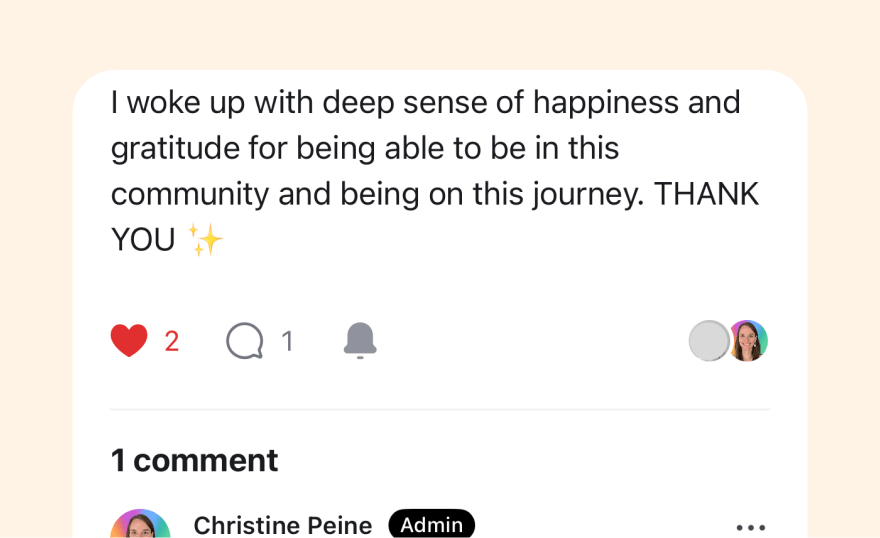Show who liked via the count 2
This screenshot has width=880, height=538.
172,342
